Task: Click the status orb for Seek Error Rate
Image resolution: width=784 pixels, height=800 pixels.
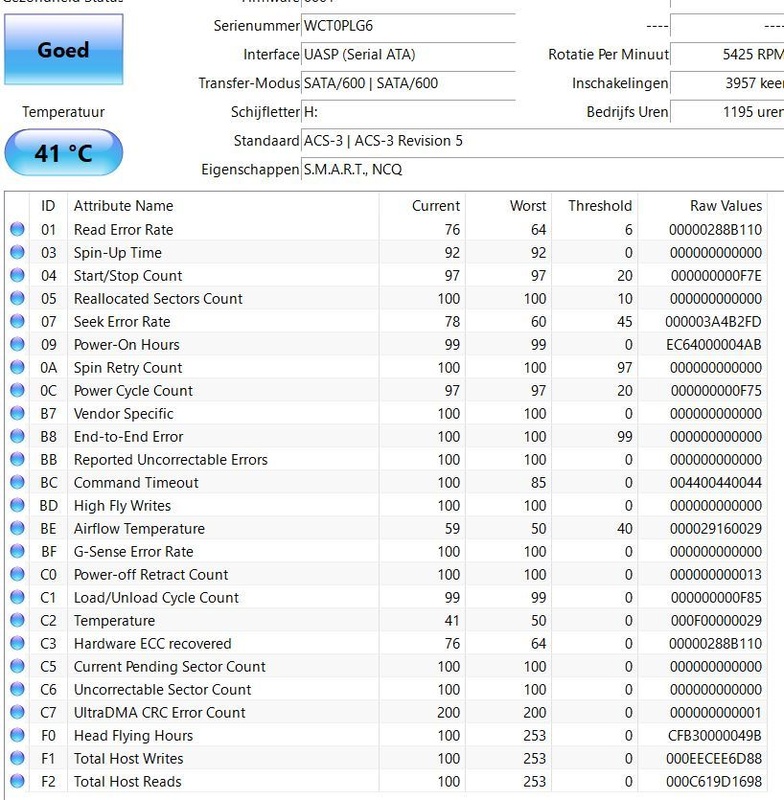Action: point(17,321)
